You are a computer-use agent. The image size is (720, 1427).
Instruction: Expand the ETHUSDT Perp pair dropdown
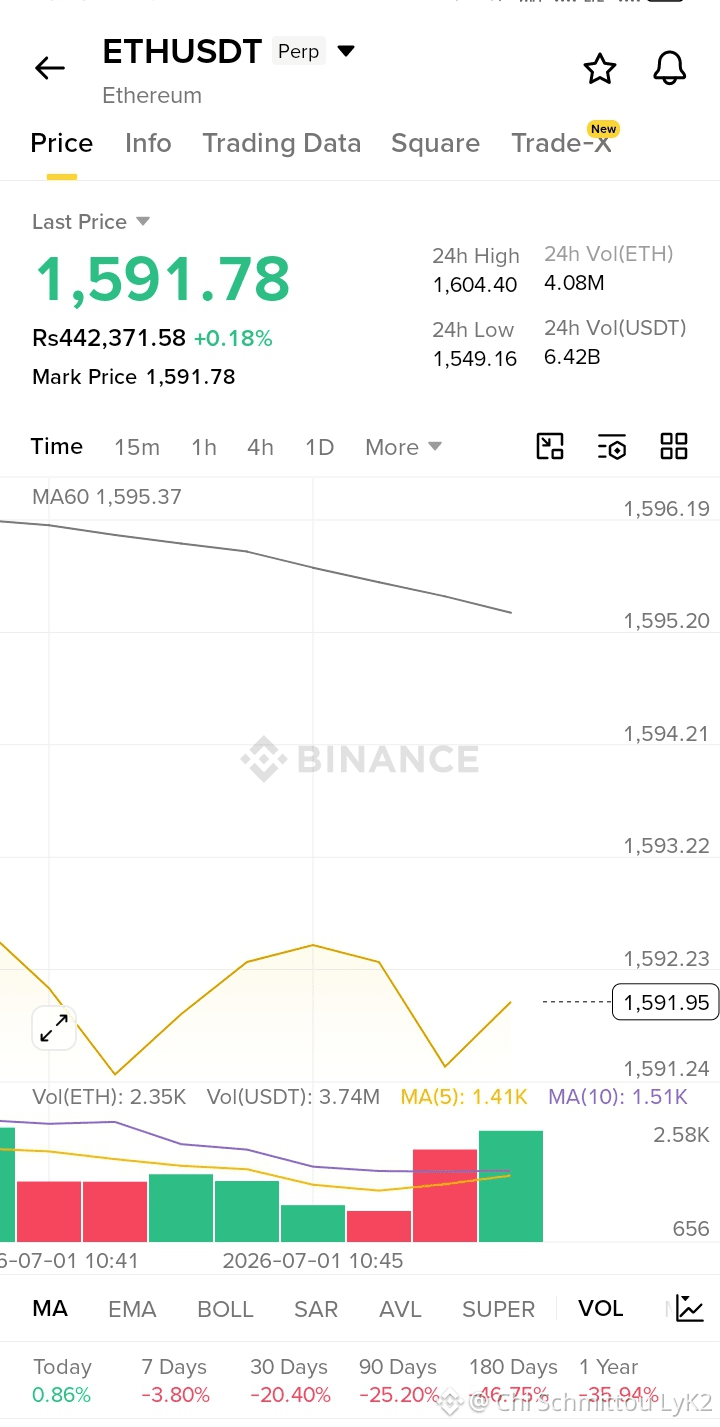[346, 51]
